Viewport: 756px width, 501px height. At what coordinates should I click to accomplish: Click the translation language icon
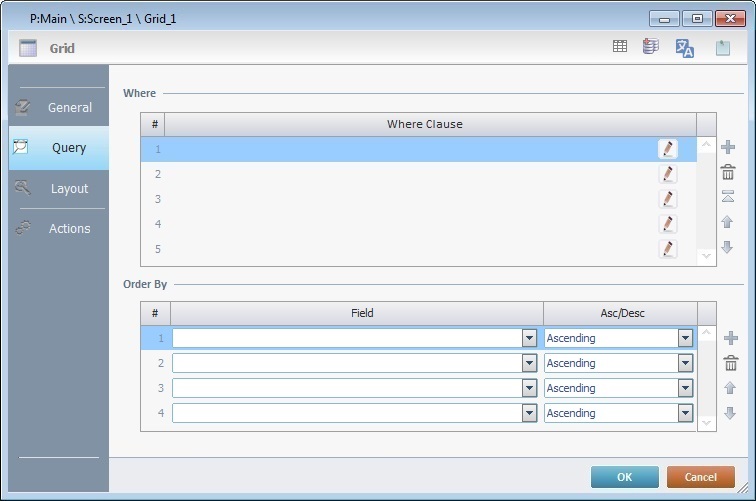(x=685, y=48)
